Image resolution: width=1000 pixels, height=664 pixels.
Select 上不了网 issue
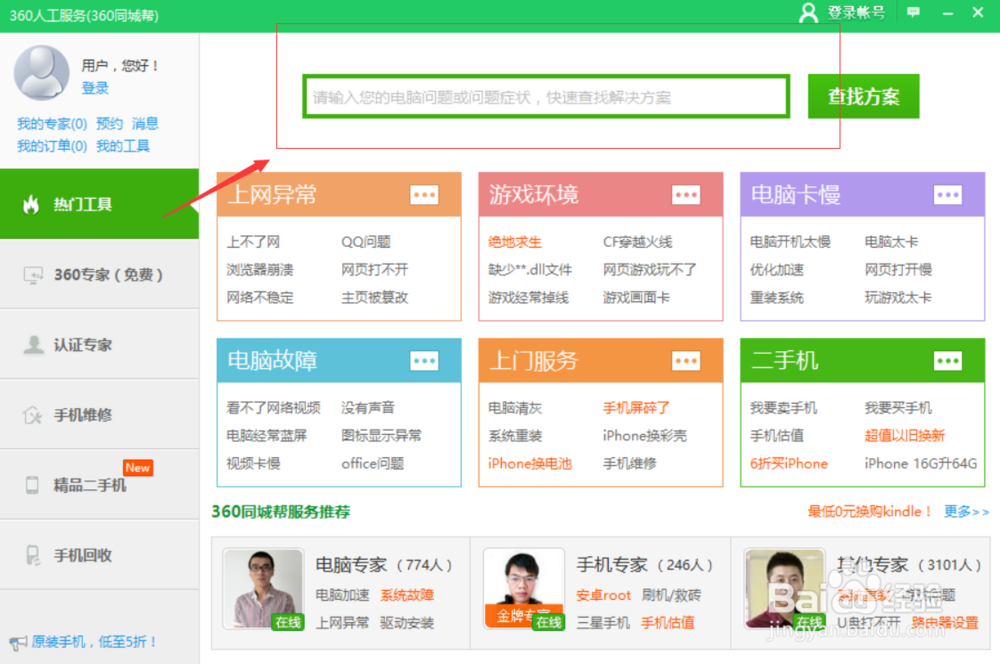(253, 242)
